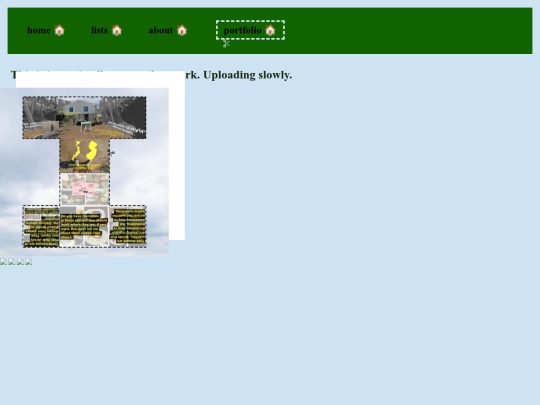The width and height of the screenshot is (540, 405).
Task: Click the house icon beside lists
Action: click(x=117, y=30)
